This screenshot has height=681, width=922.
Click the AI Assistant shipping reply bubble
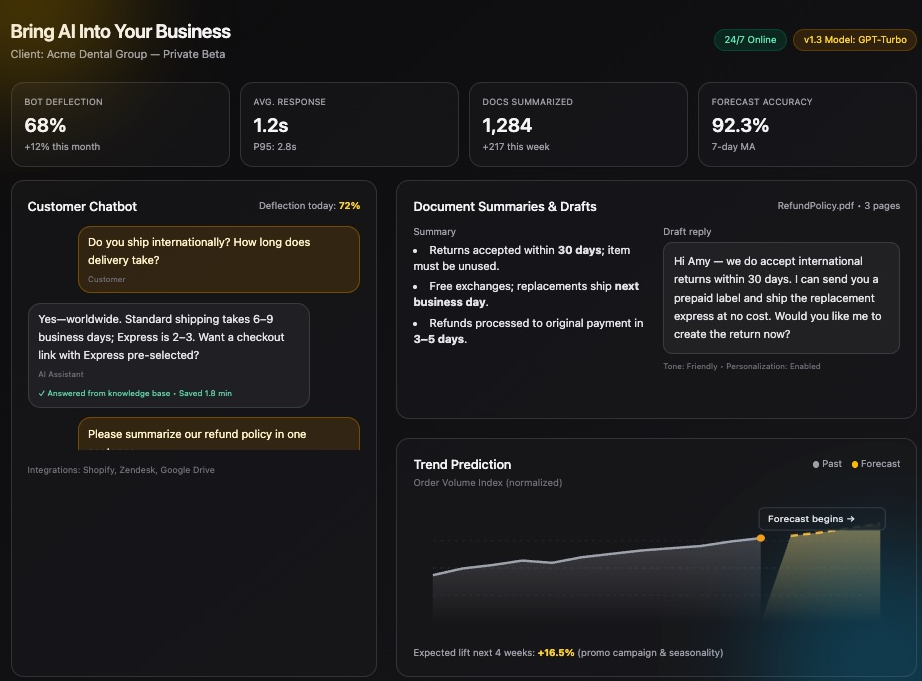click(168, 355)
